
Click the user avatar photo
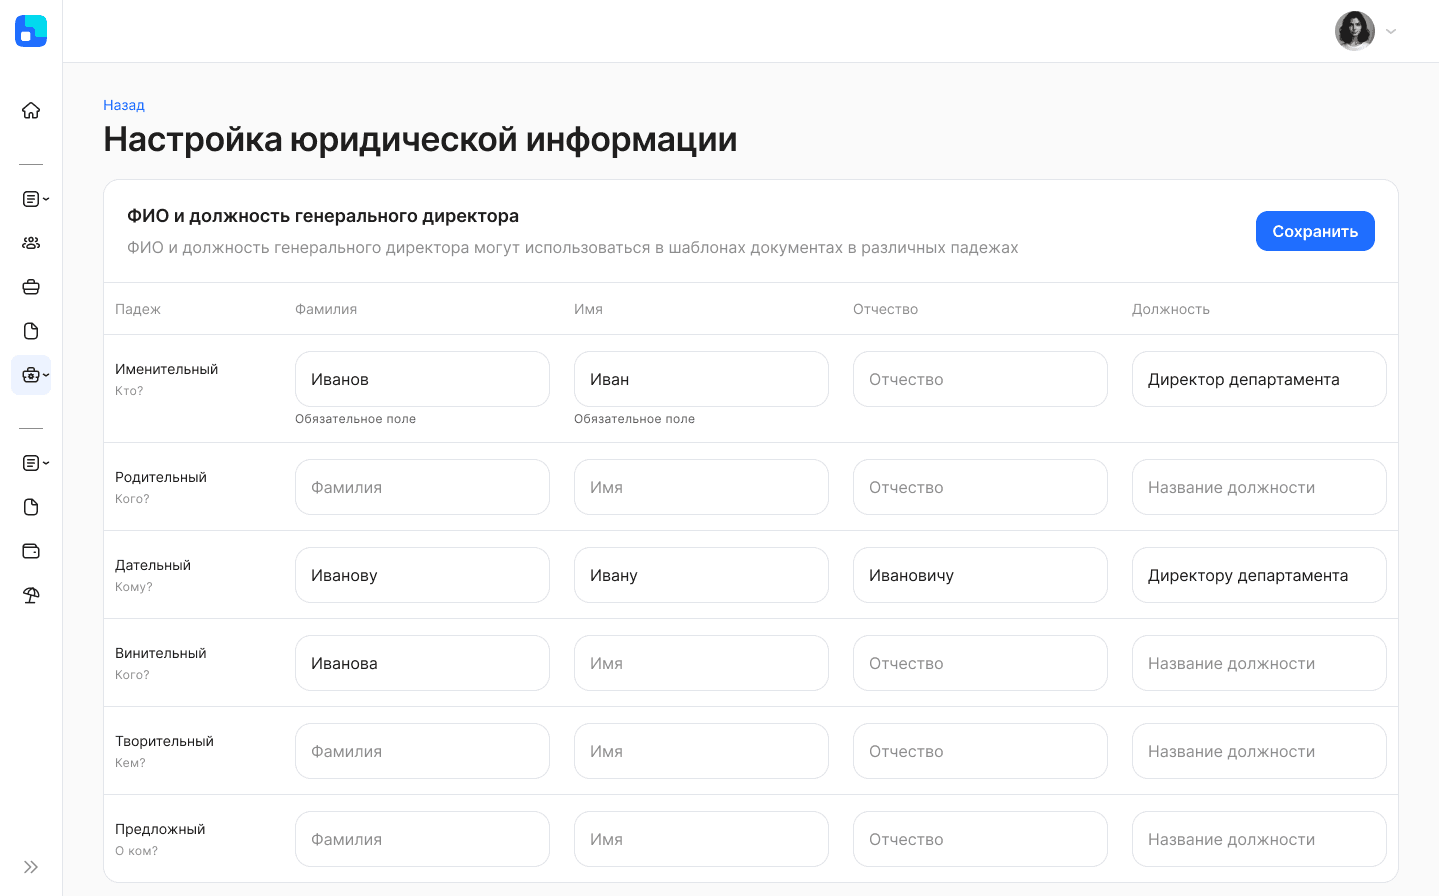pyautogui.click(x=1355, y=31)
